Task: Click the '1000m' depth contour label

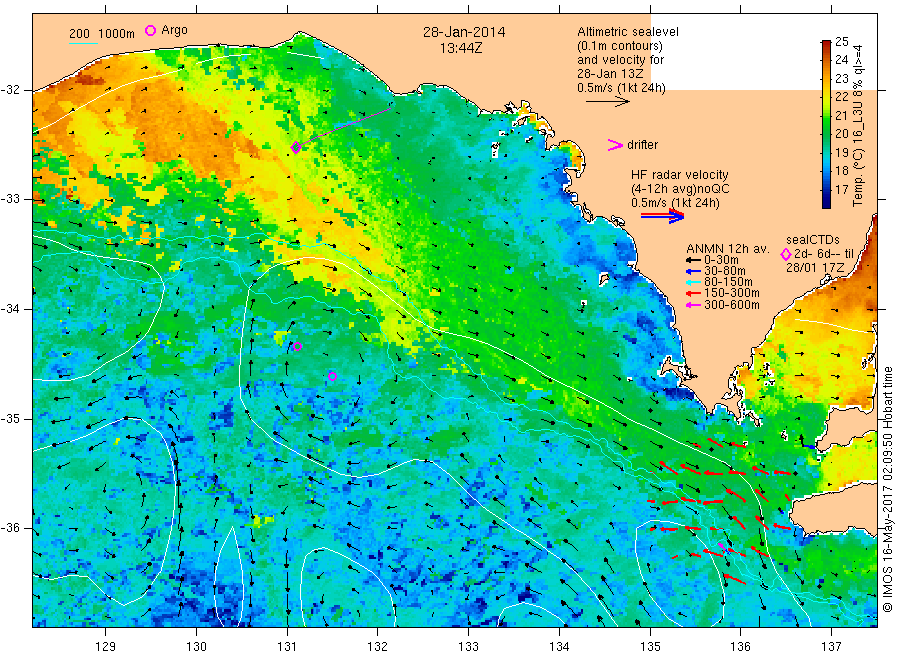Action: click(x=117, y=34)
